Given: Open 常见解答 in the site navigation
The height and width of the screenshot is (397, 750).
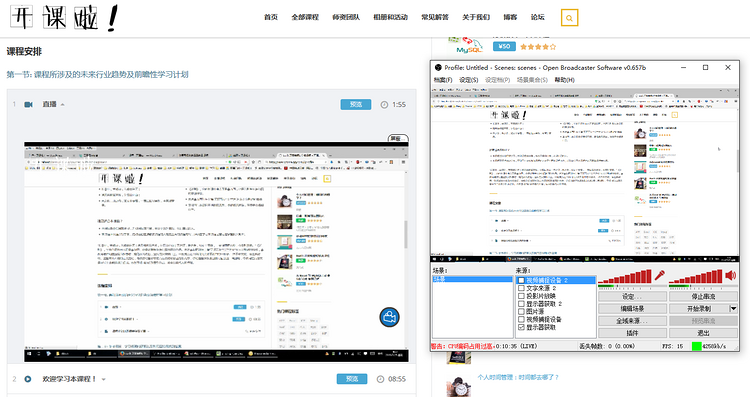Looking at the screenshot, I should (435, 17).
